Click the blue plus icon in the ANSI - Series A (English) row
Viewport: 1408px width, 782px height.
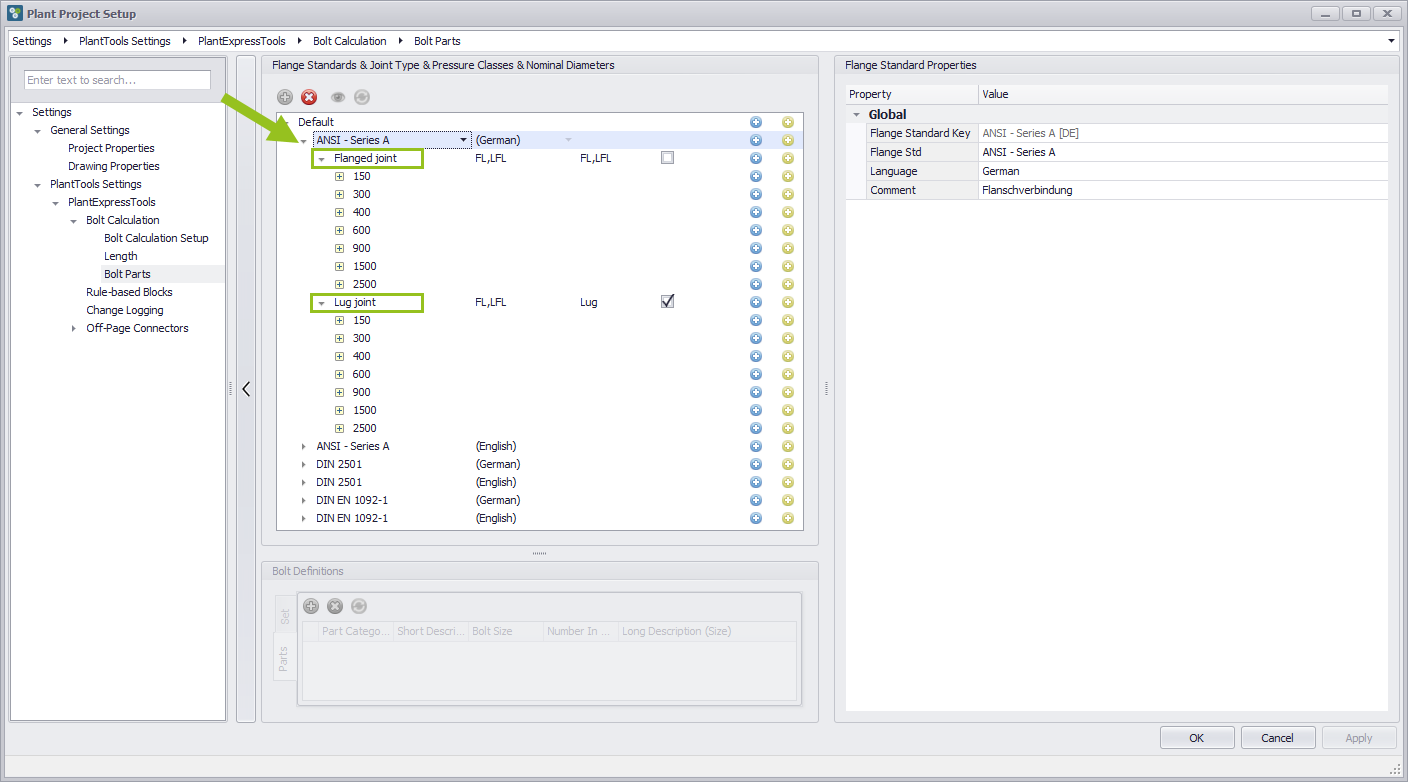point(756,446)
